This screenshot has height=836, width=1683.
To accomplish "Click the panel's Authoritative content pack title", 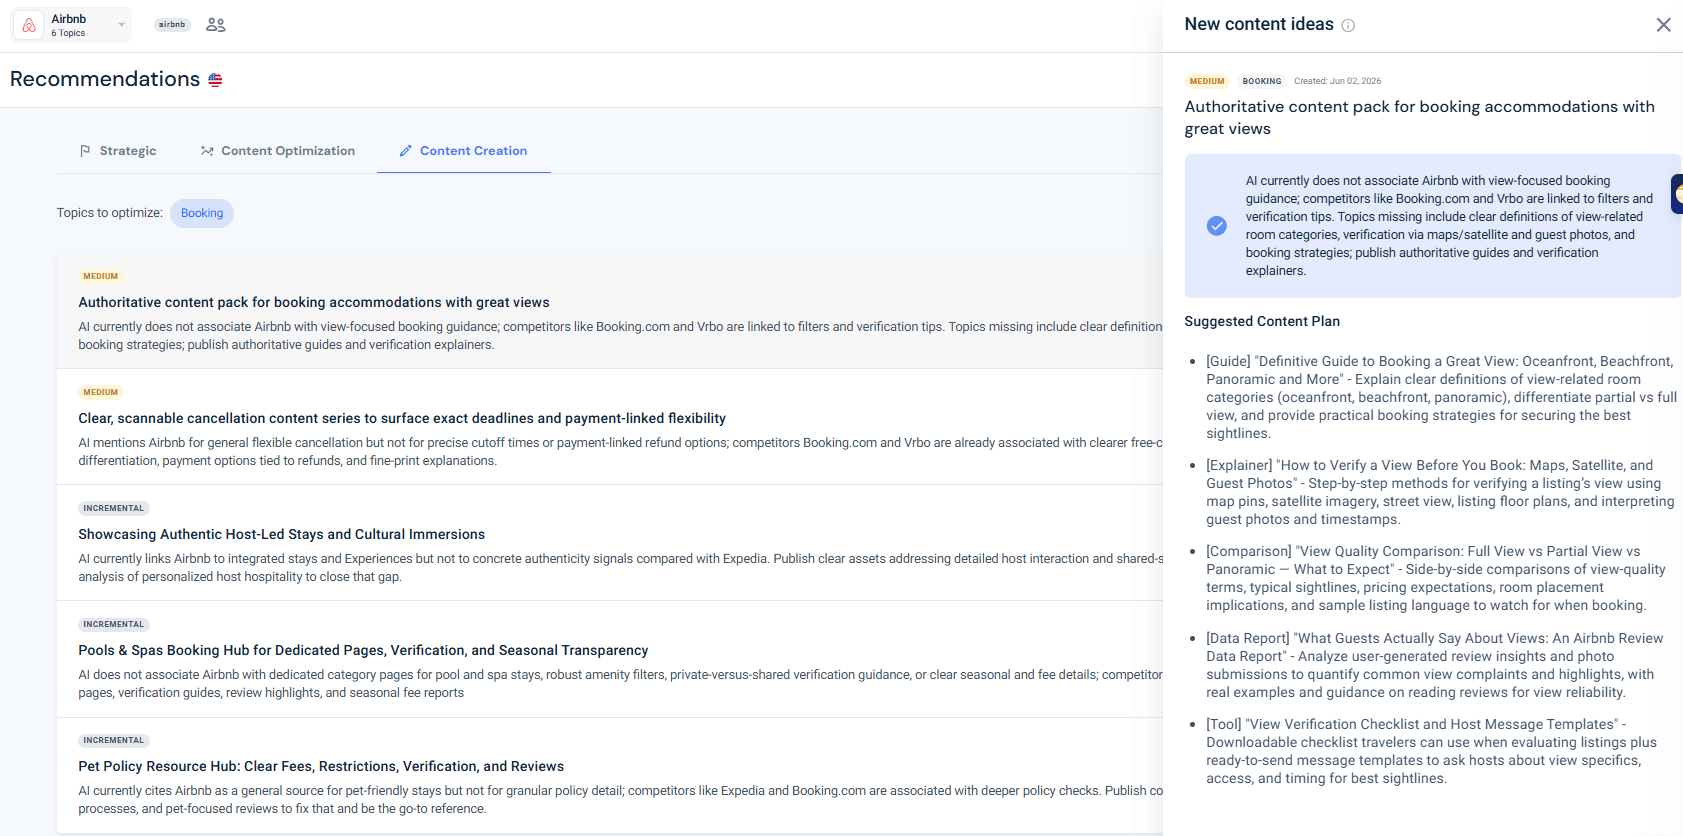I will coord(1420,117).
